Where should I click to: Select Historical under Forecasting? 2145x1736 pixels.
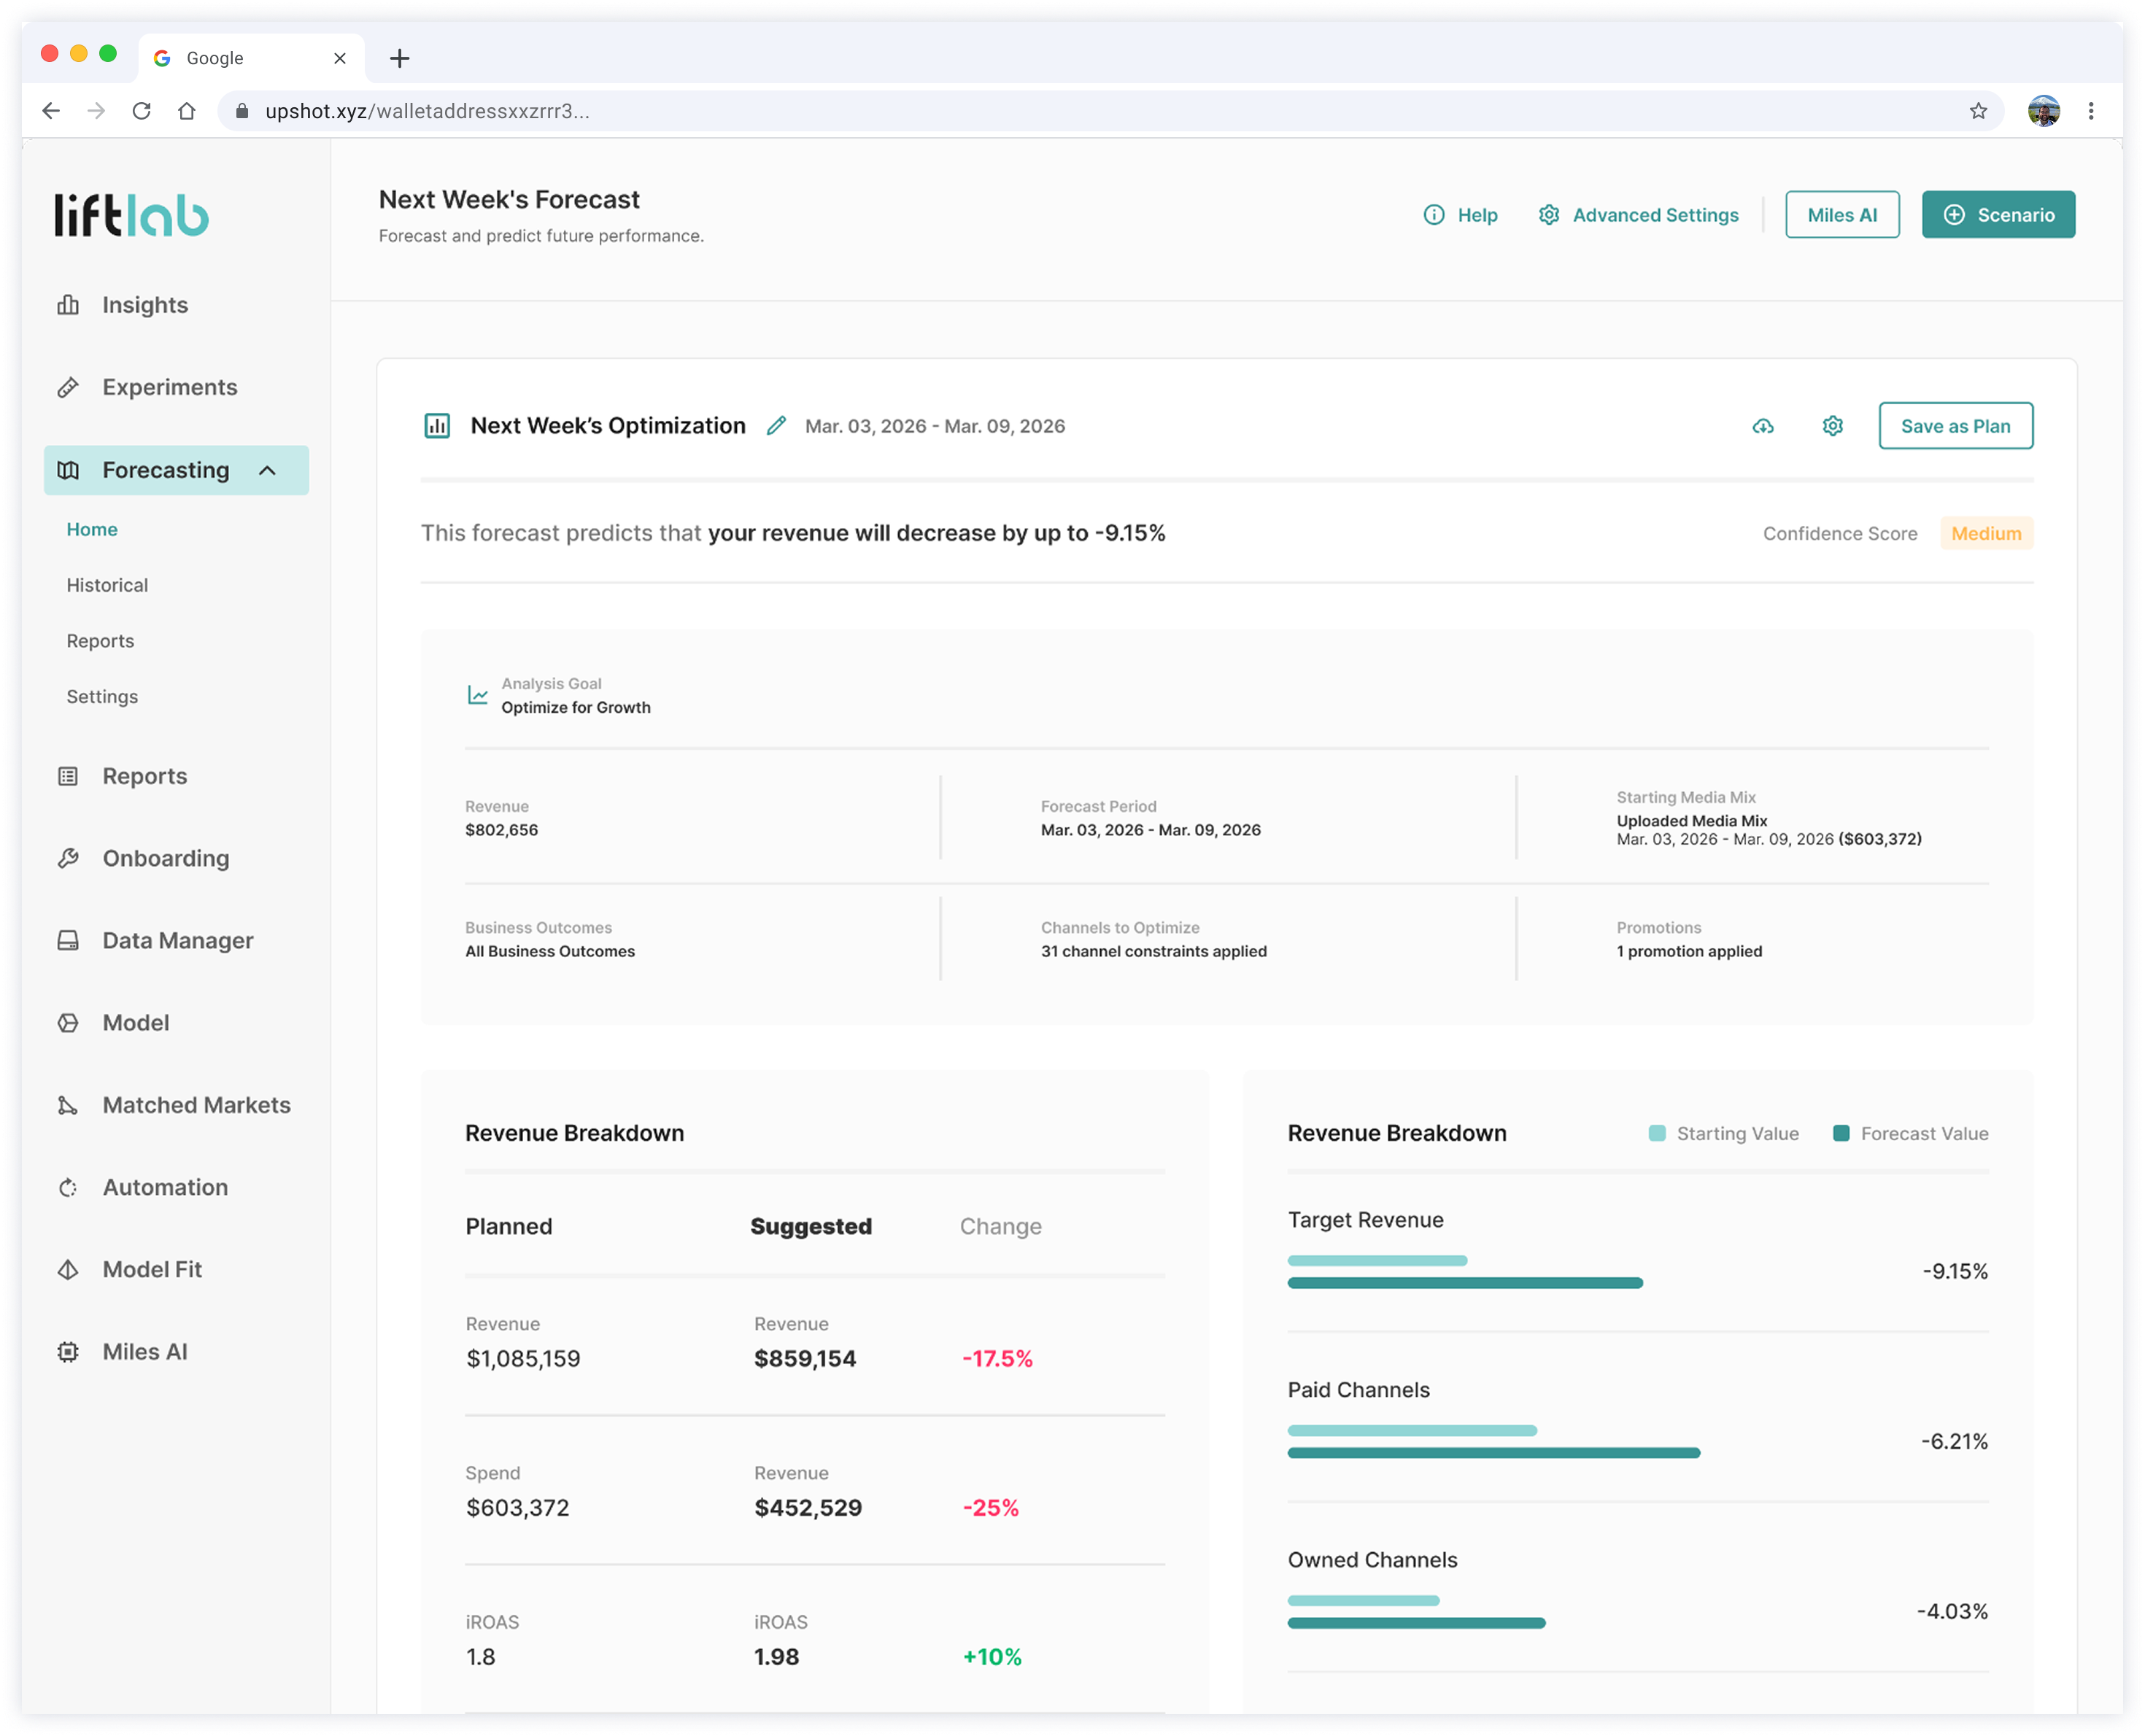[107, 585]
